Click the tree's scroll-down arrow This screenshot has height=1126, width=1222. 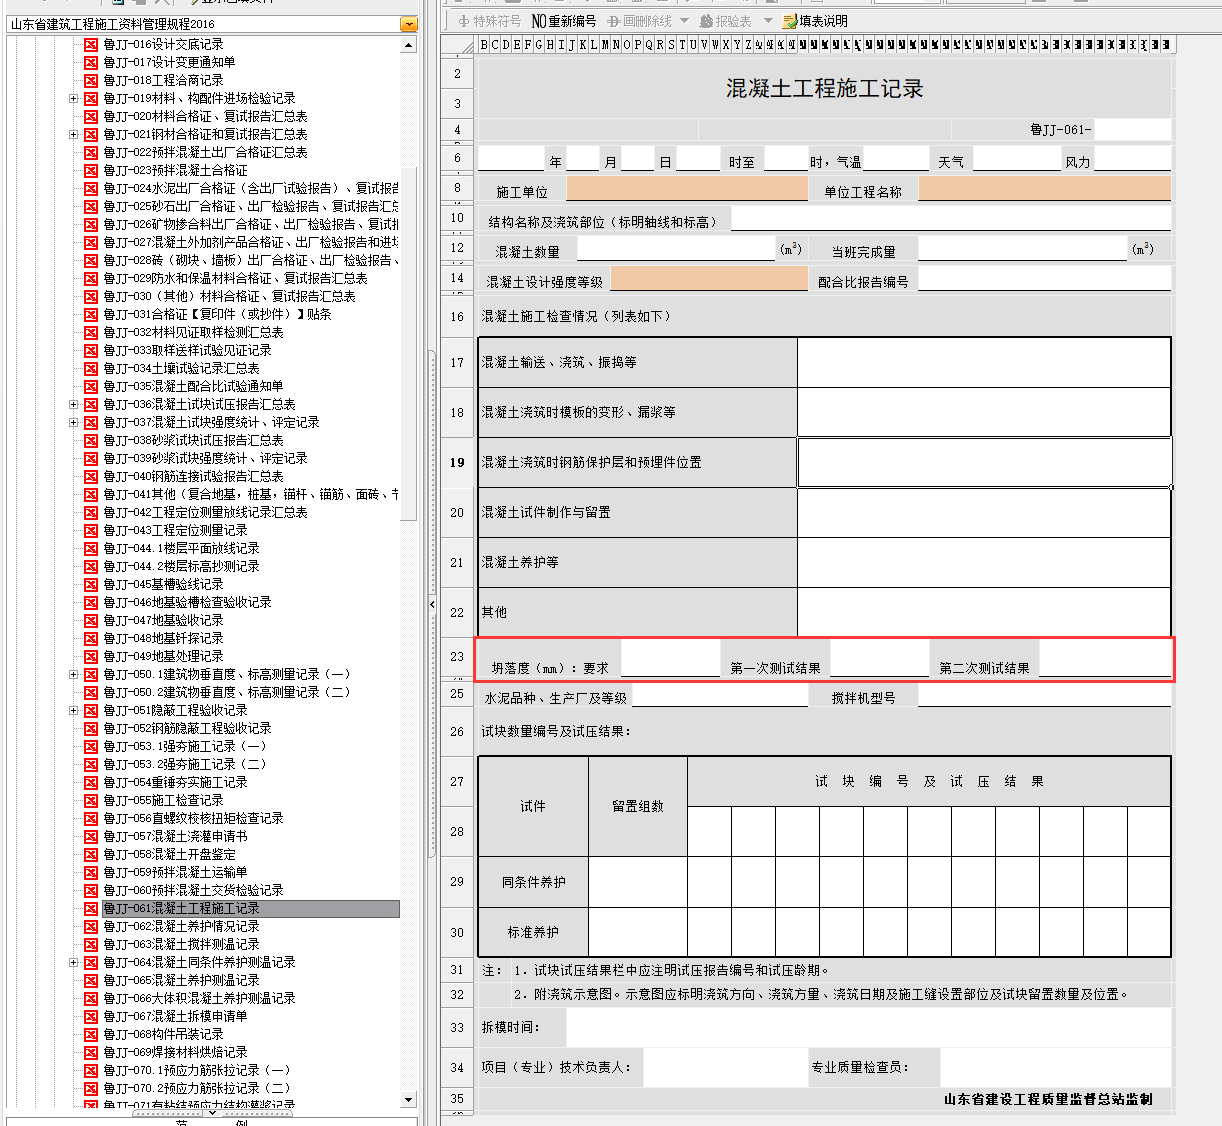(x=408, y=1099)
